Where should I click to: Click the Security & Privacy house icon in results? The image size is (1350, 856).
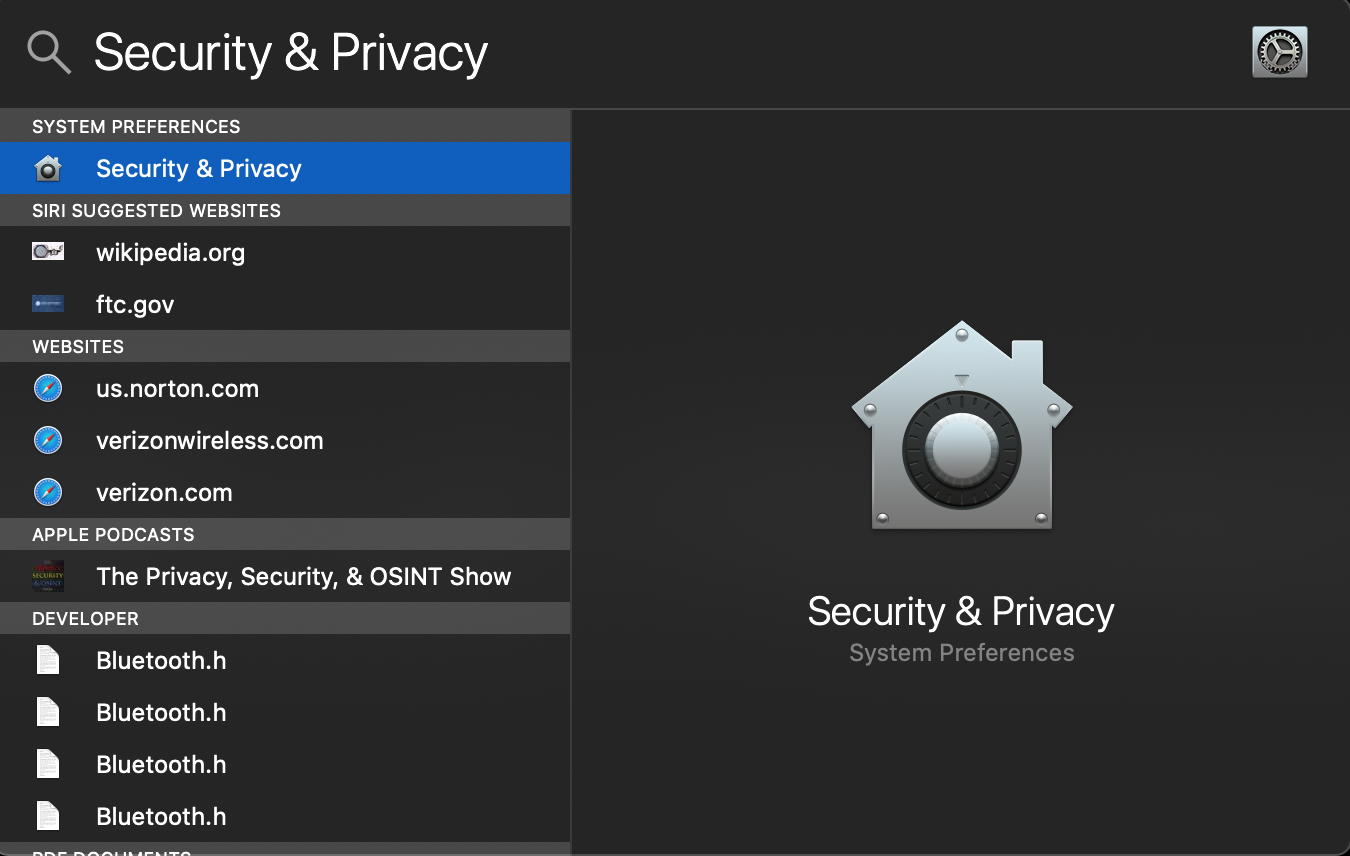[x=48, y=168]
